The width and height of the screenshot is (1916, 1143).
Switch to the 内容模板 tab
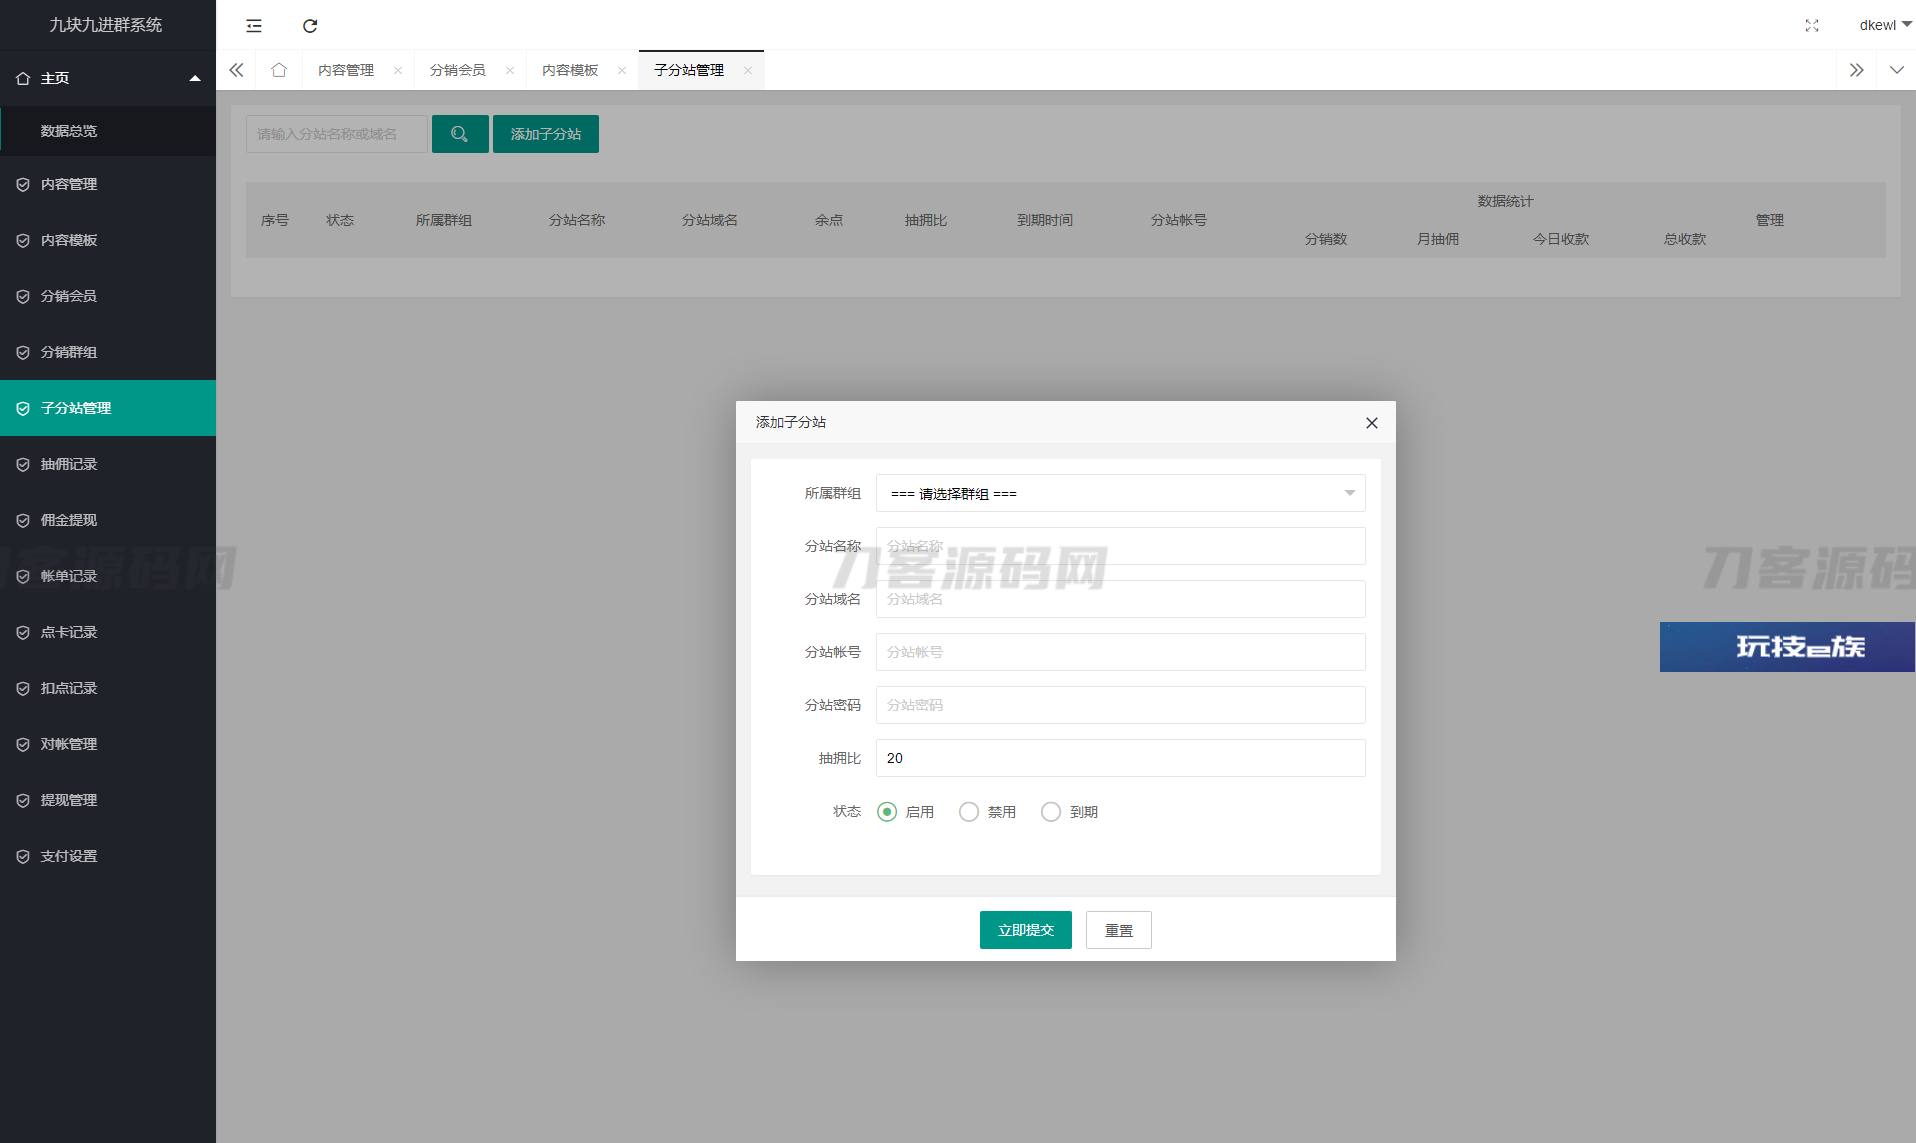coord(570,70)
